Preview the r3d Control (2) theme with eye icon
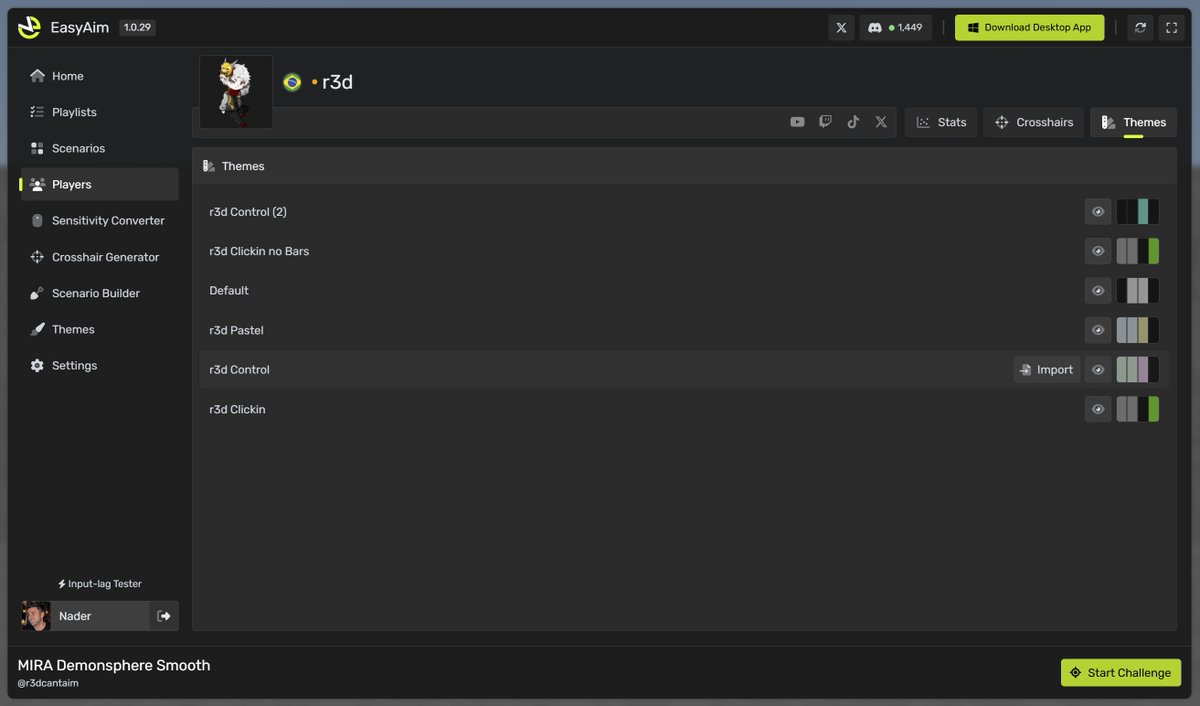1200x706 pixels. click(1098, 211)
